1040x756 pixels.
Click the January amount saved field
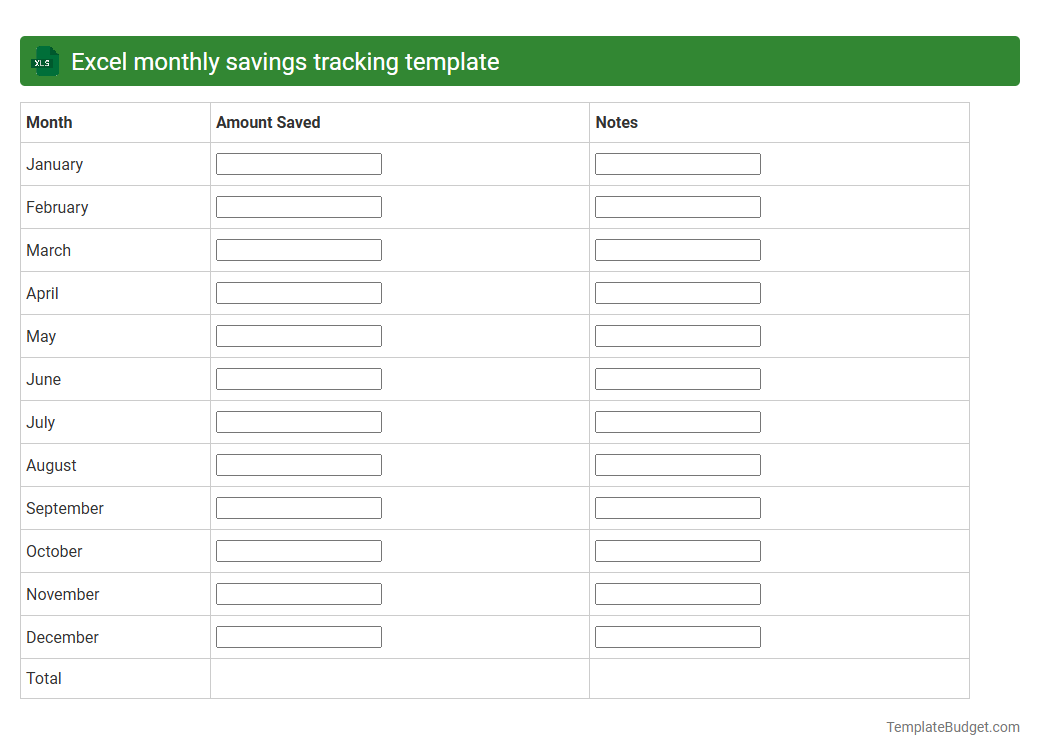pos(298,163)
